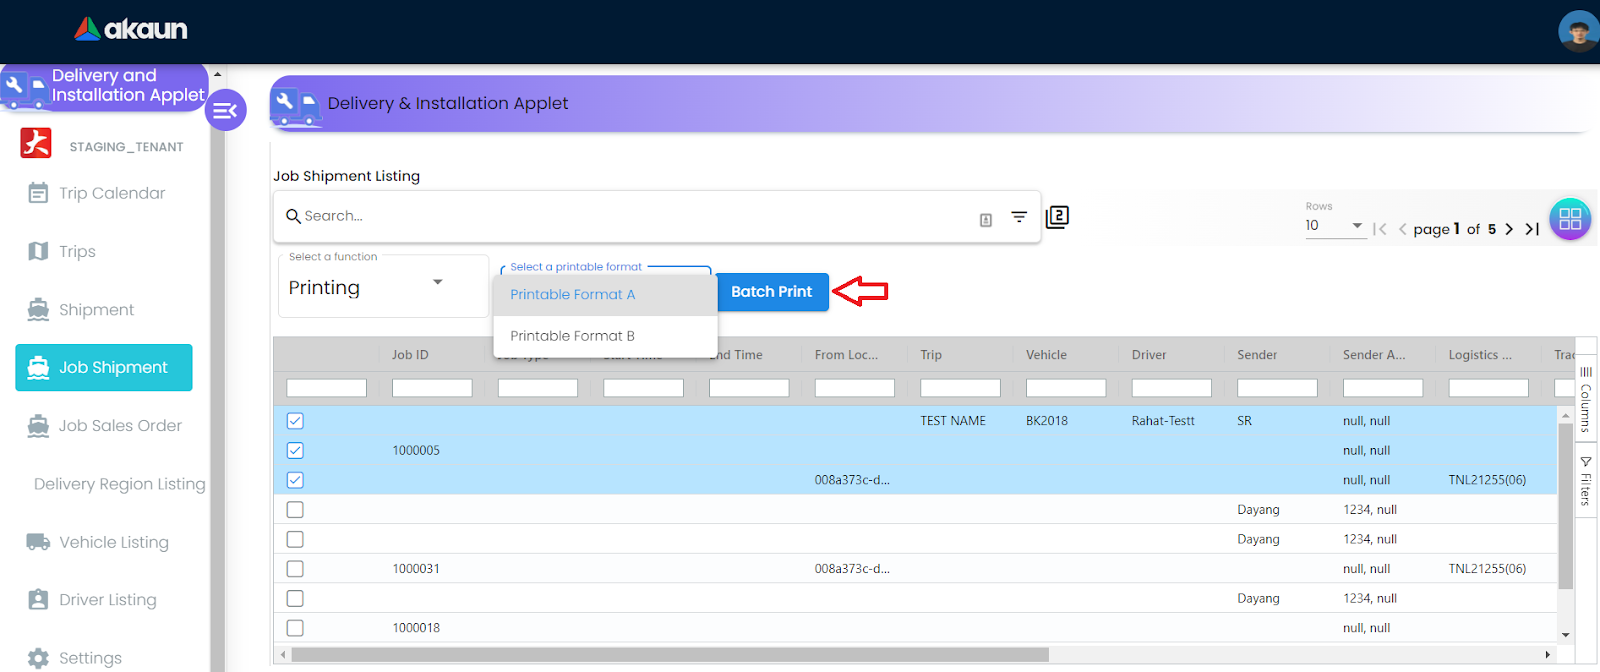1600x672 pixels.
Task: Click the Settings gear icon
Action: click(x=38, y=658)
